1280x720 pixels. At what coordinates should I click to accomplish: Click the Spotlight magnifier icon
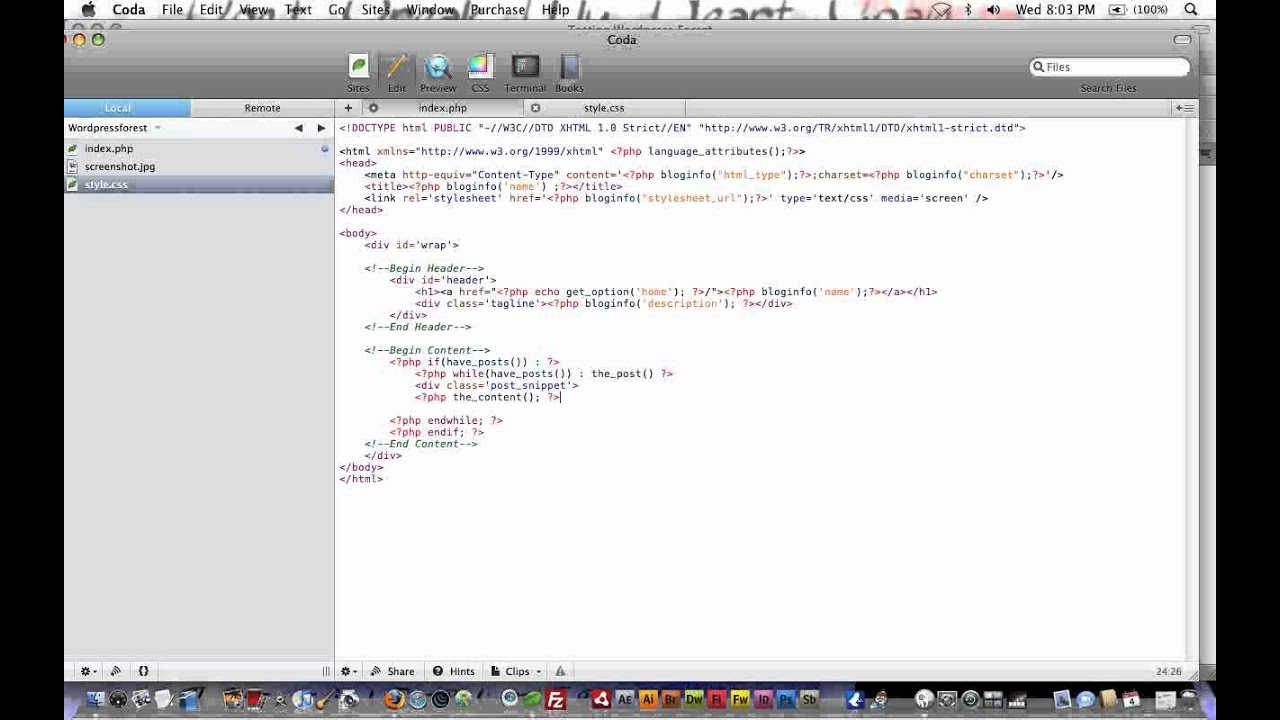[x=1190, y=9]
